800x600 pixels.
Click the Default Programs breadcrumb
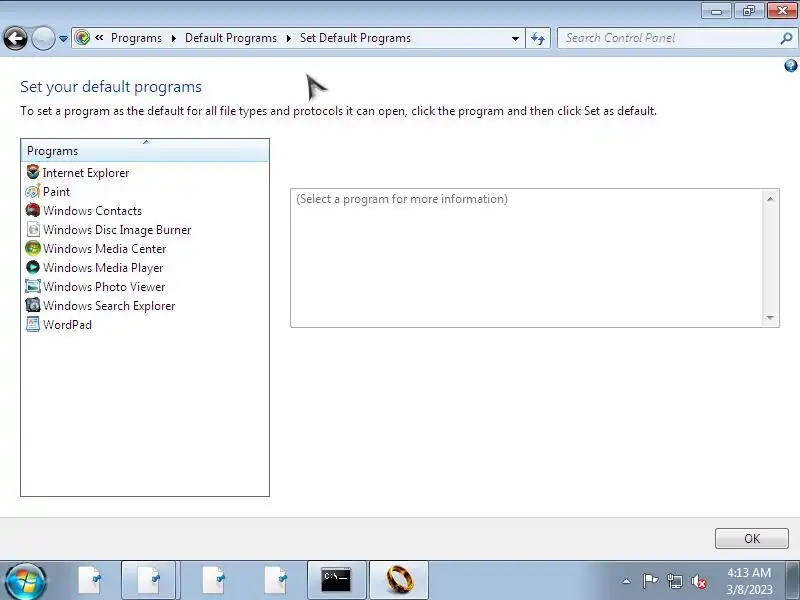click(x=231, y=38)
